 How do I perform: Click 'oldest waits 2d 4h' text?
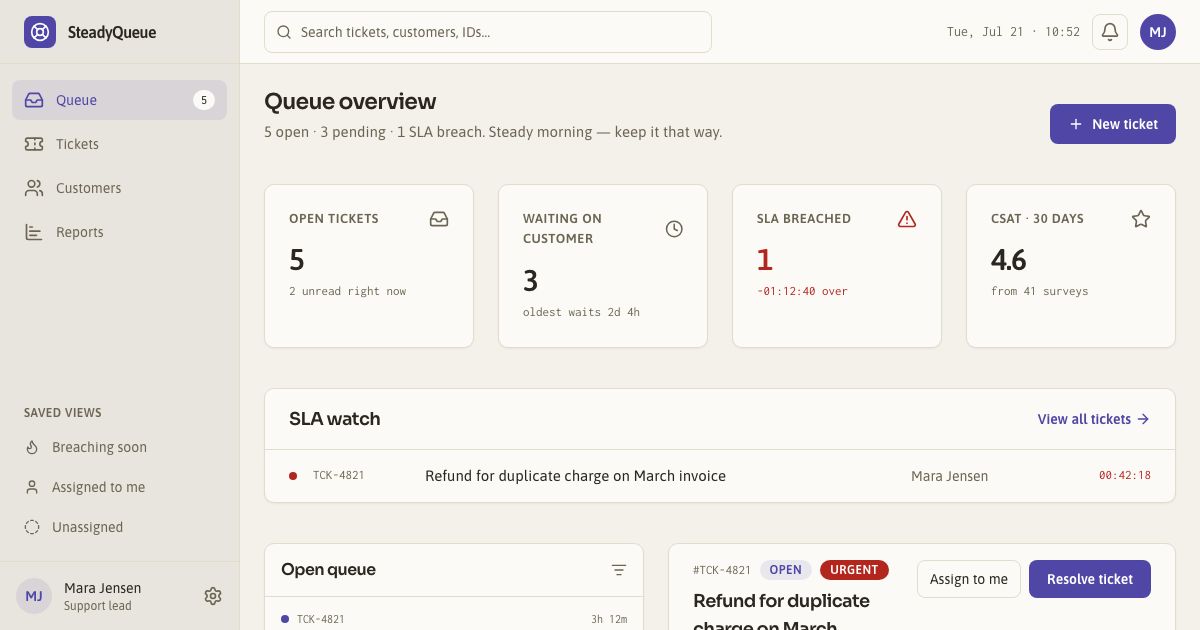(x=581, y=312)
